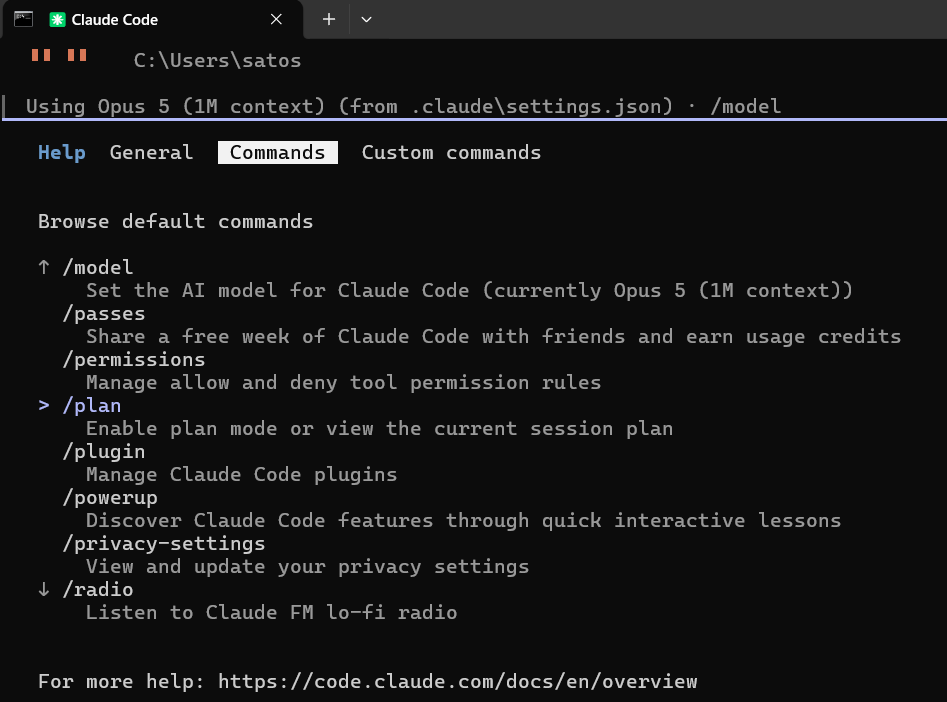Select the /plugin command
Image resolution: width=947 pixels, height=702 pixels.
[x=104, y=451]
